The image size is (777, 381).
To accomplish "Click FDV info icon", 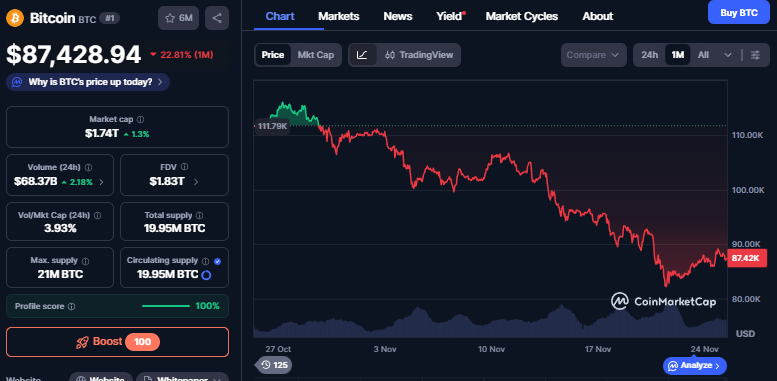I will pos(185,167).
